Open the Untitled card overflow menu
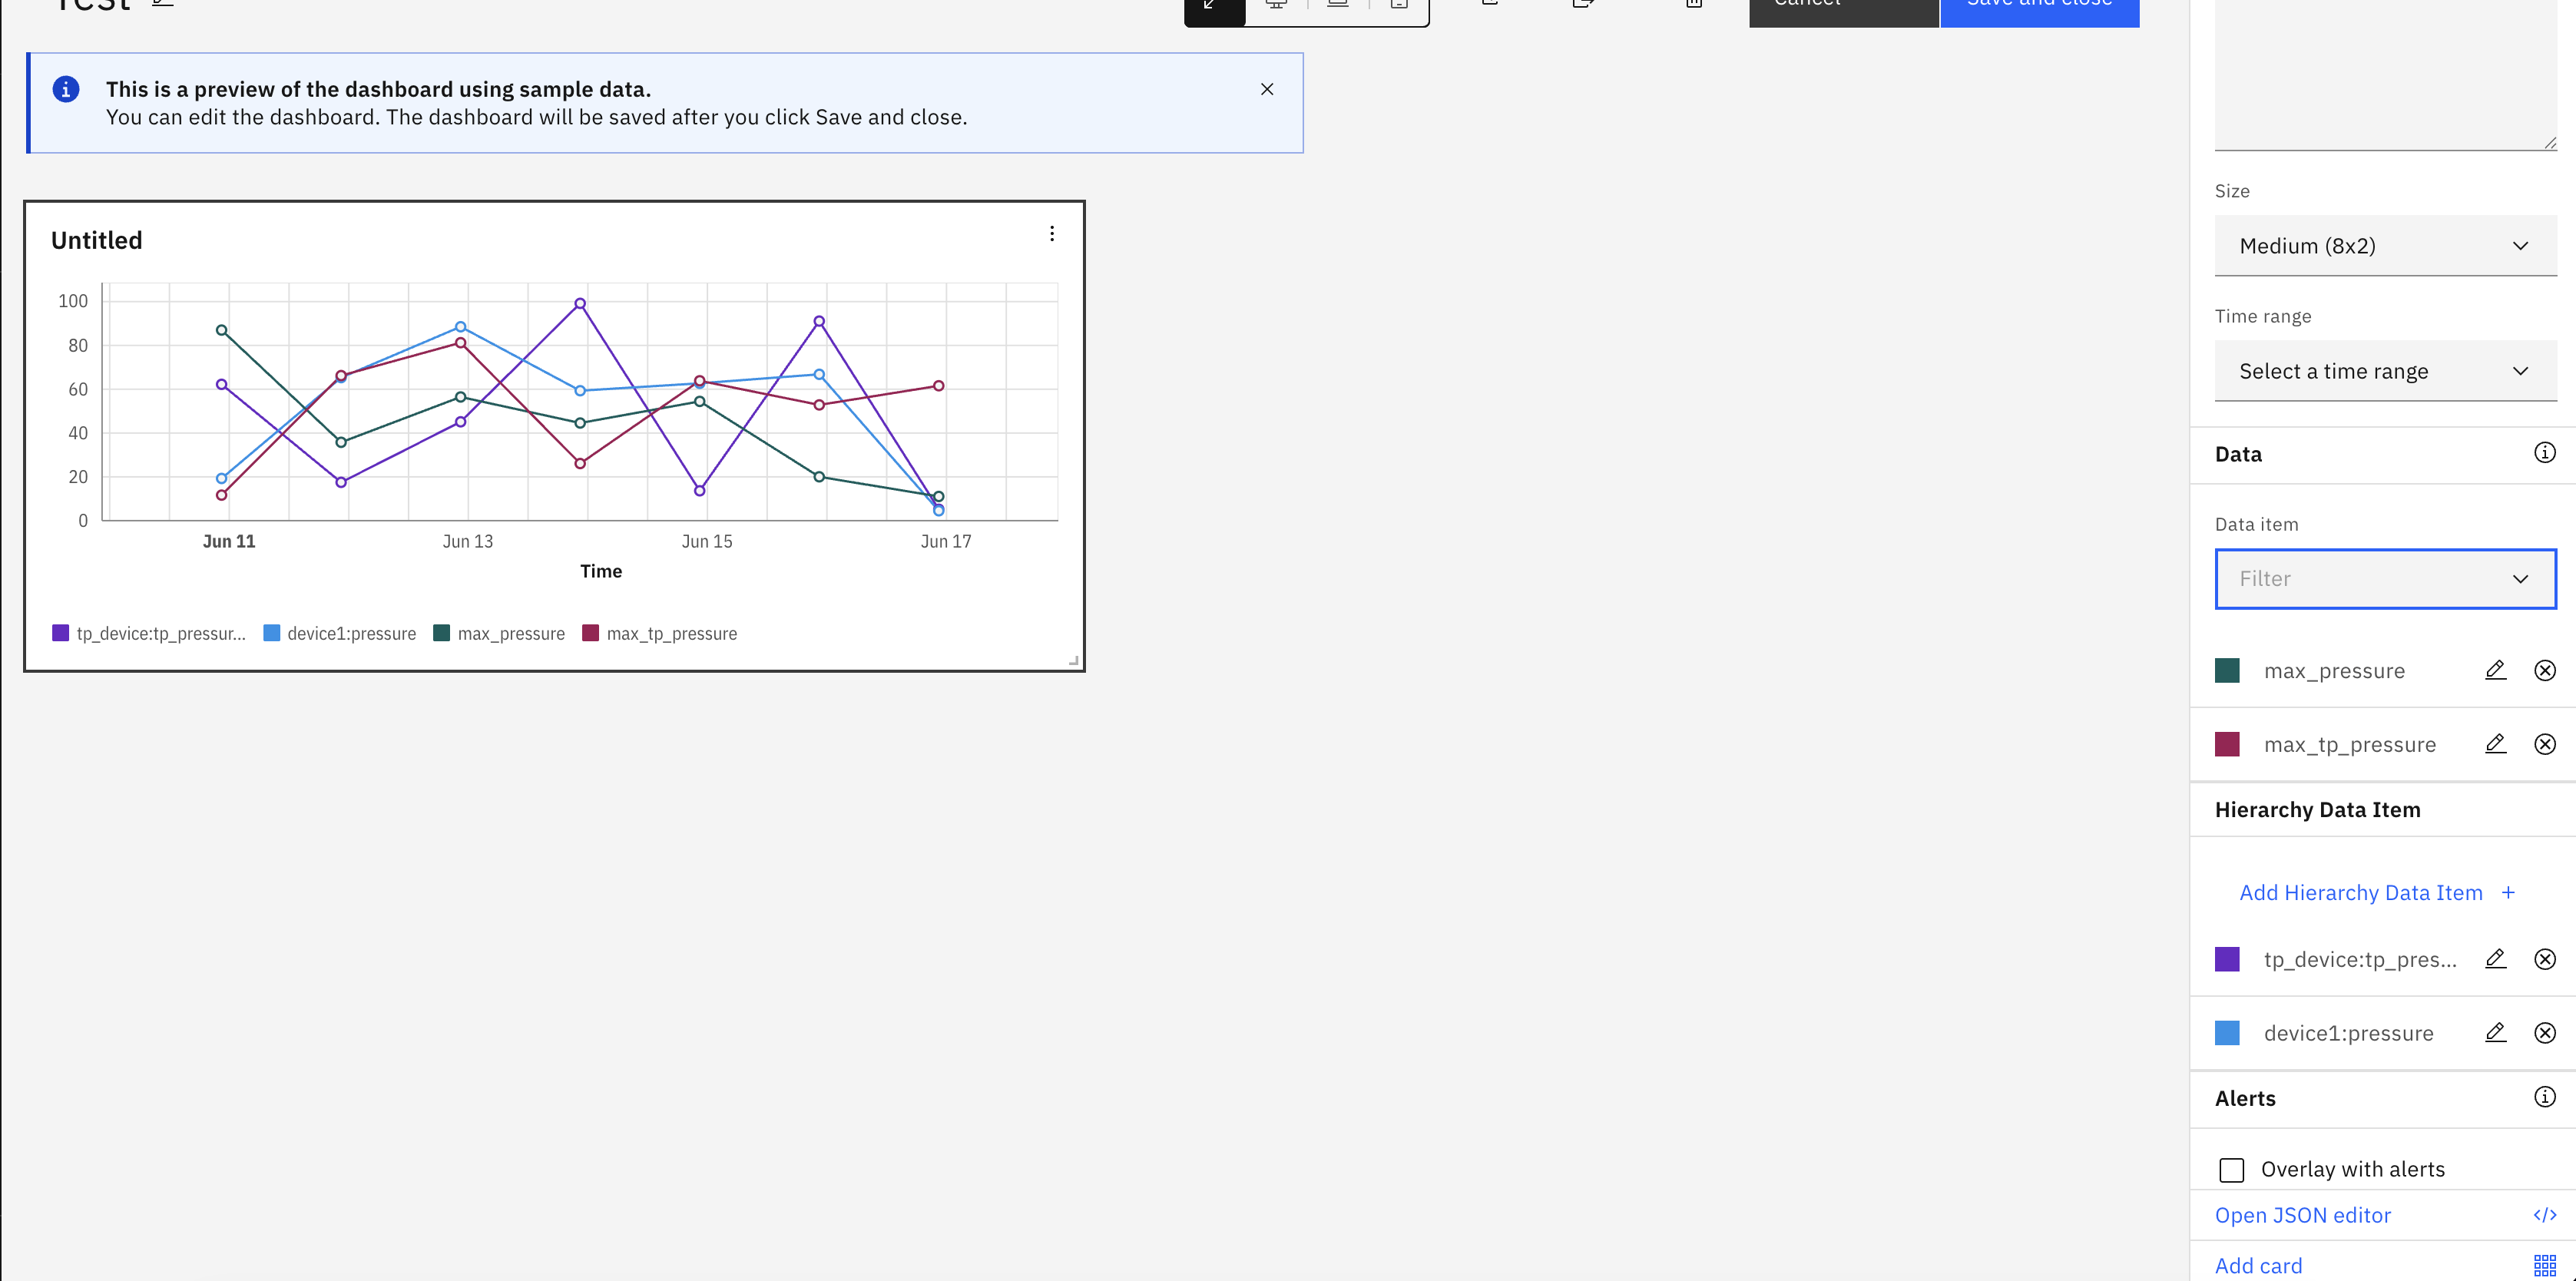The height and width of the screenshot is (1281, 2576). pos(1052,233)
